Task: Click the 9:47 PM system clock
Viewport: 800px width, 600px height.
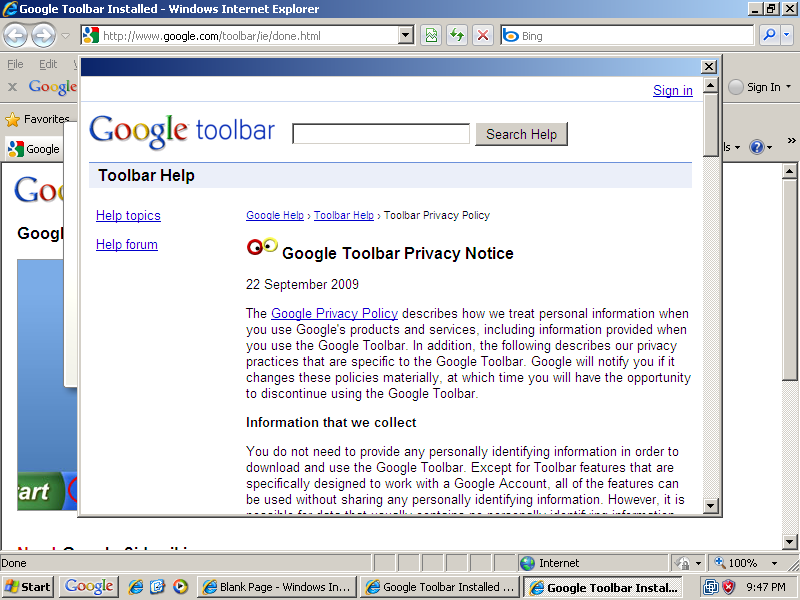Action: coord(766,587)
